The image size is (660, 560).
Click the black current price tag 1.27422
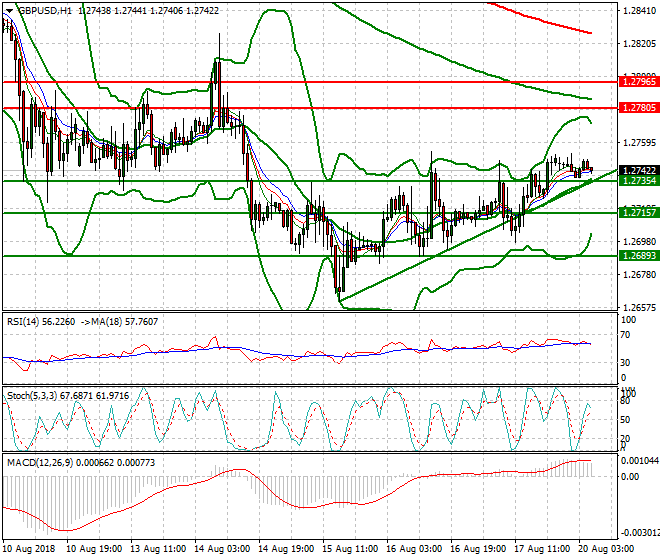638,171
